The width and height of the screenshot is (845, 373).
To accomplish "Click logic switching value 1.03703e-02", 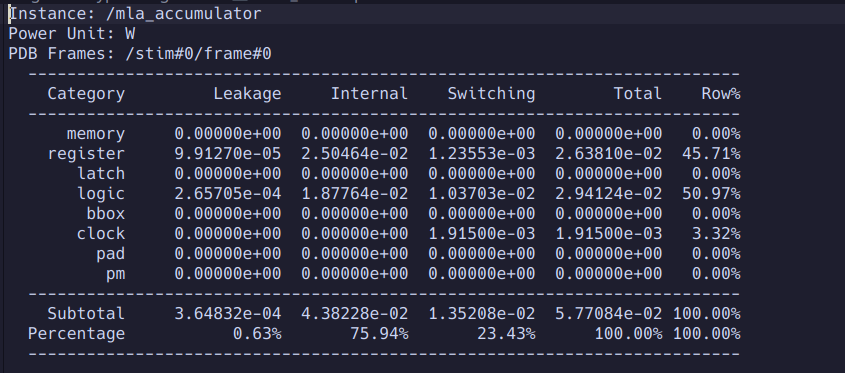I will 482,194.
